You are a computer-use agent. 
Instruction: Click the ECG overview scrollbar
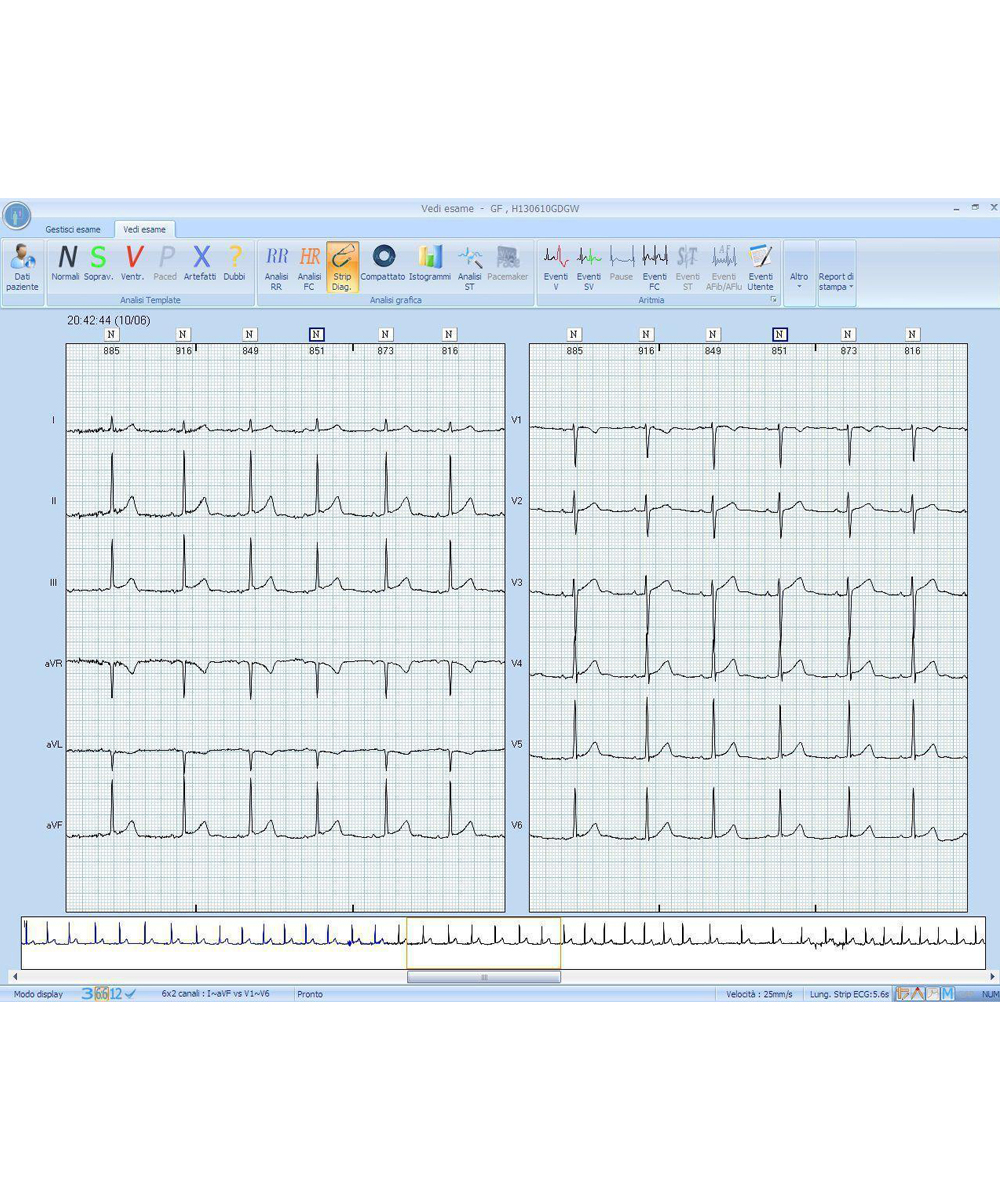coord(483,976)
